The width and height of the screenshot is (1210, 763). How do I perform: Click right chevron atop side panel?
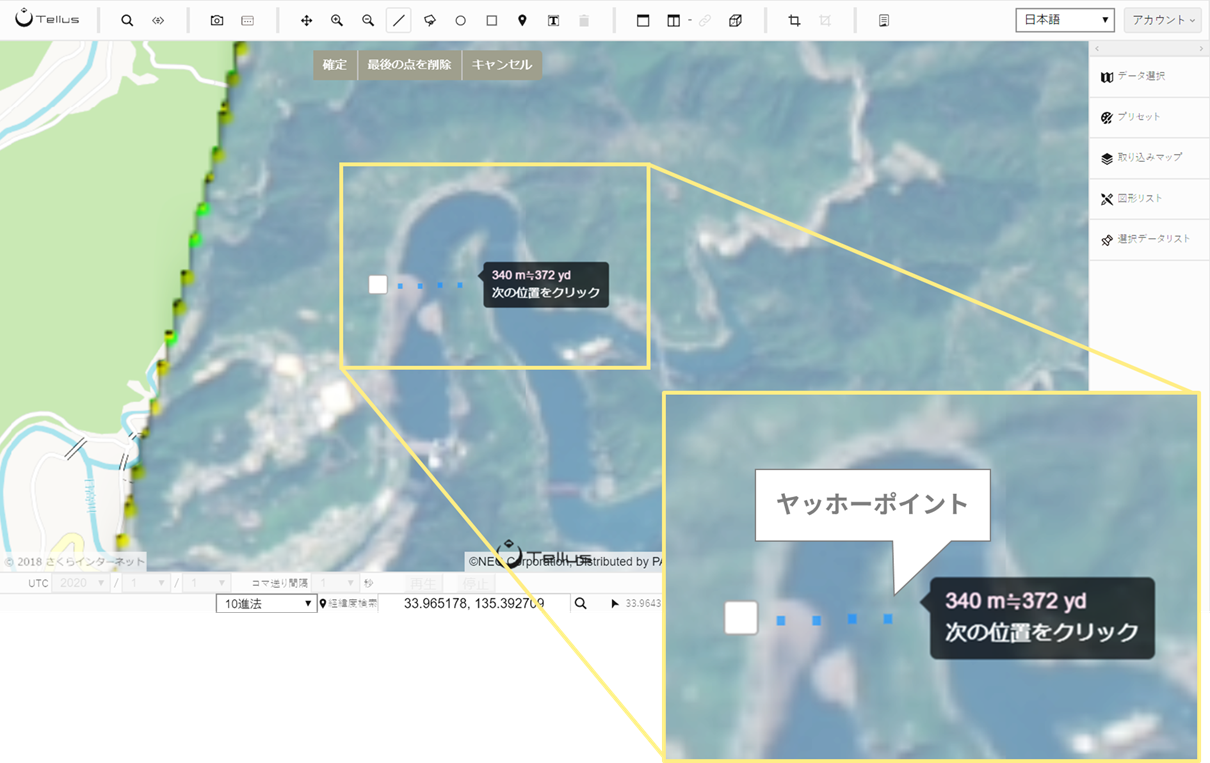click(x=1201, y=49)
